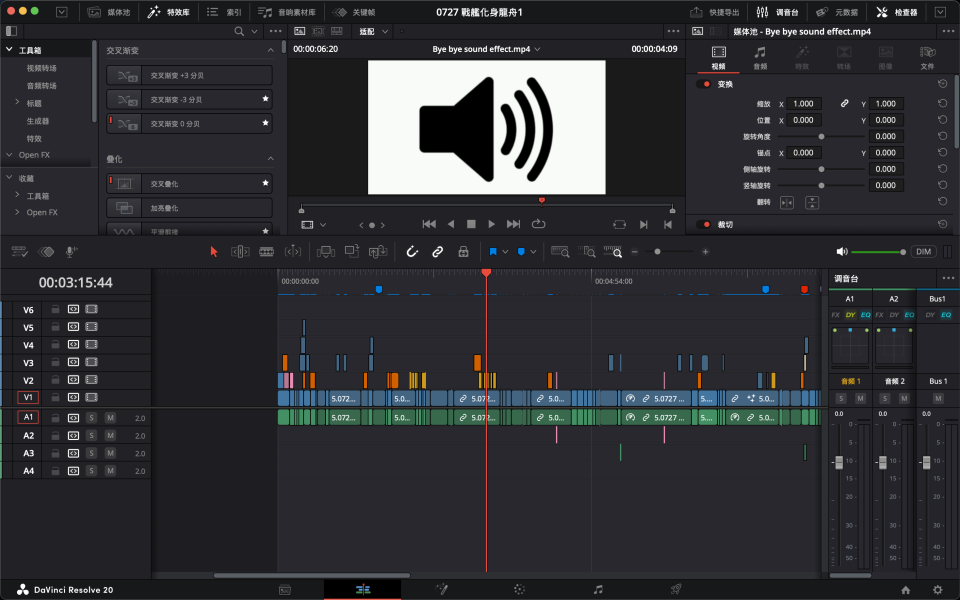
Task: Adjust the A1 mixer volume fader
Action: click(x=838, y=462)
